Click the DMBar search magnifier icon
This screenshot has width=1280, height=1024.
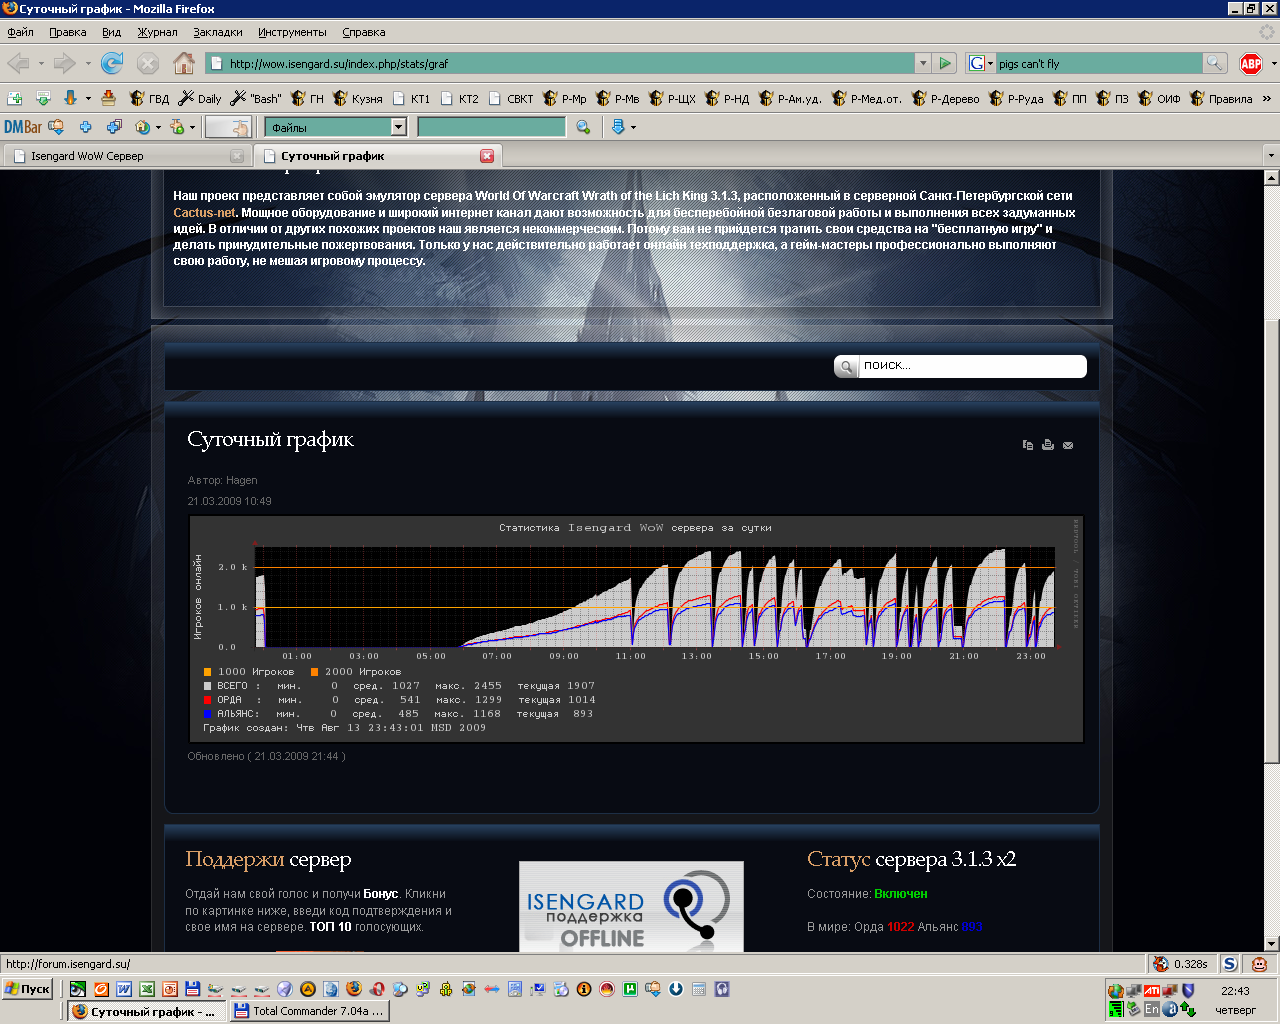coord(583,127)
